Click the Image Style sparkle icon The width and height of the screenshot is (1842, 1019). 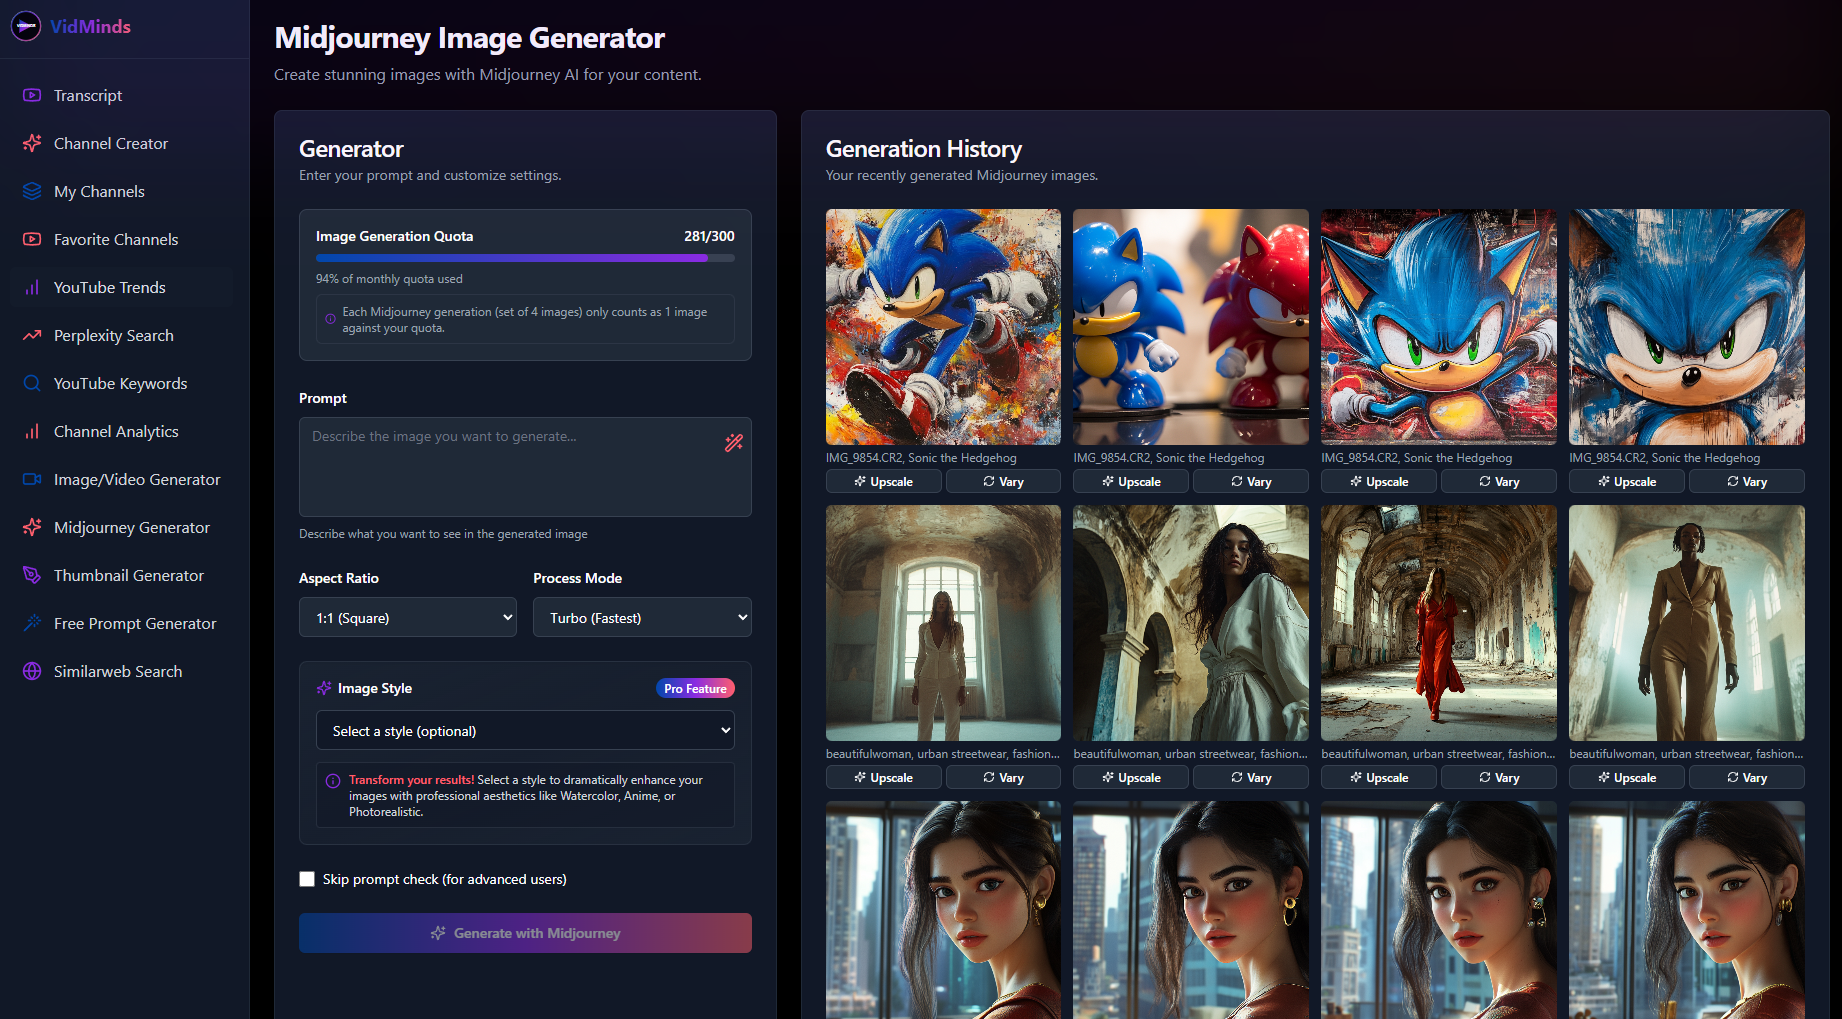point(324,688)
